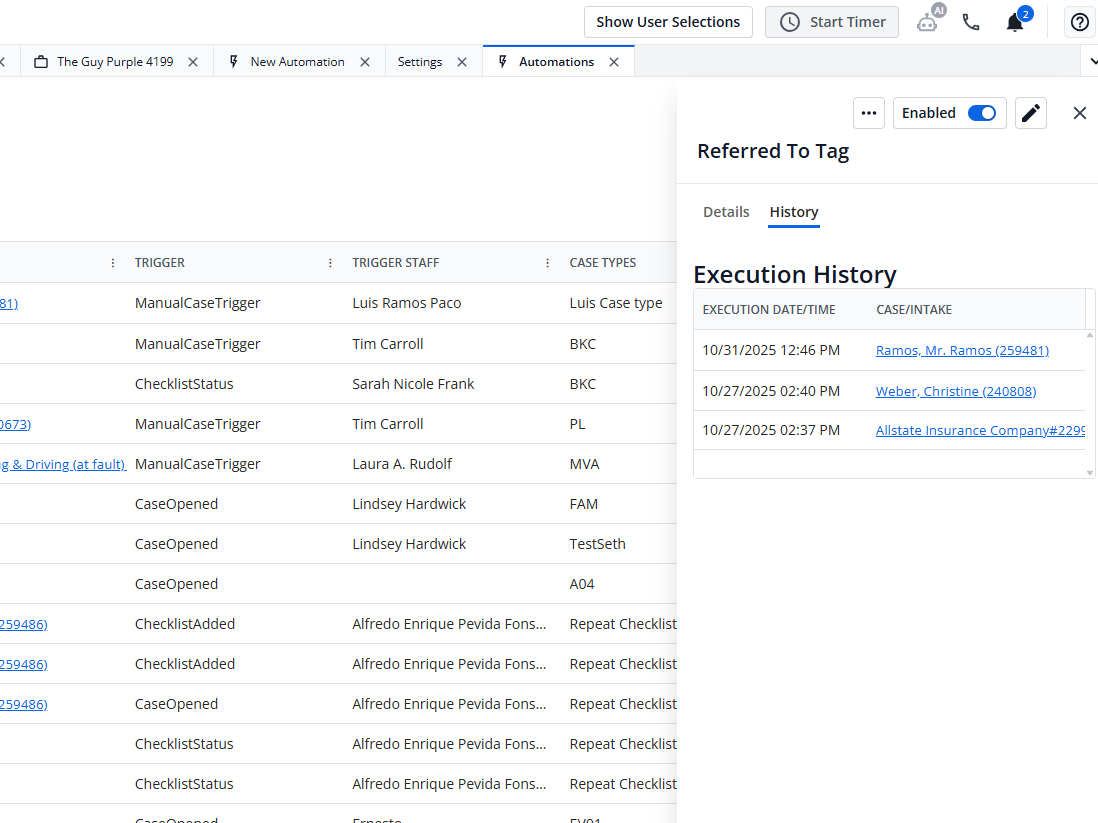
Task: Switch to the Details tab
Action: pos(726,212)
